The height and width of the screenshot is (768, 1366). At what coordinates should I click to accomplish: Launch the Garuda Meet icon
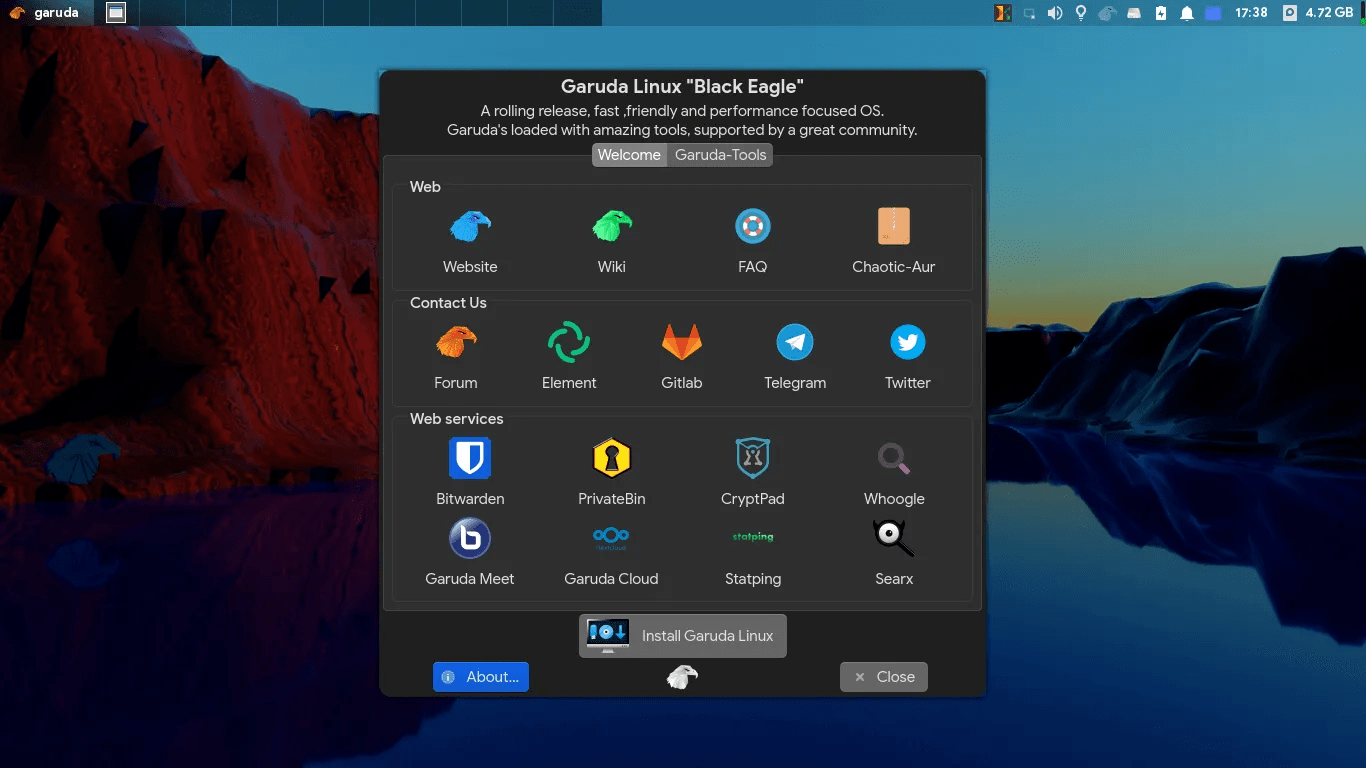click(470, 538)
